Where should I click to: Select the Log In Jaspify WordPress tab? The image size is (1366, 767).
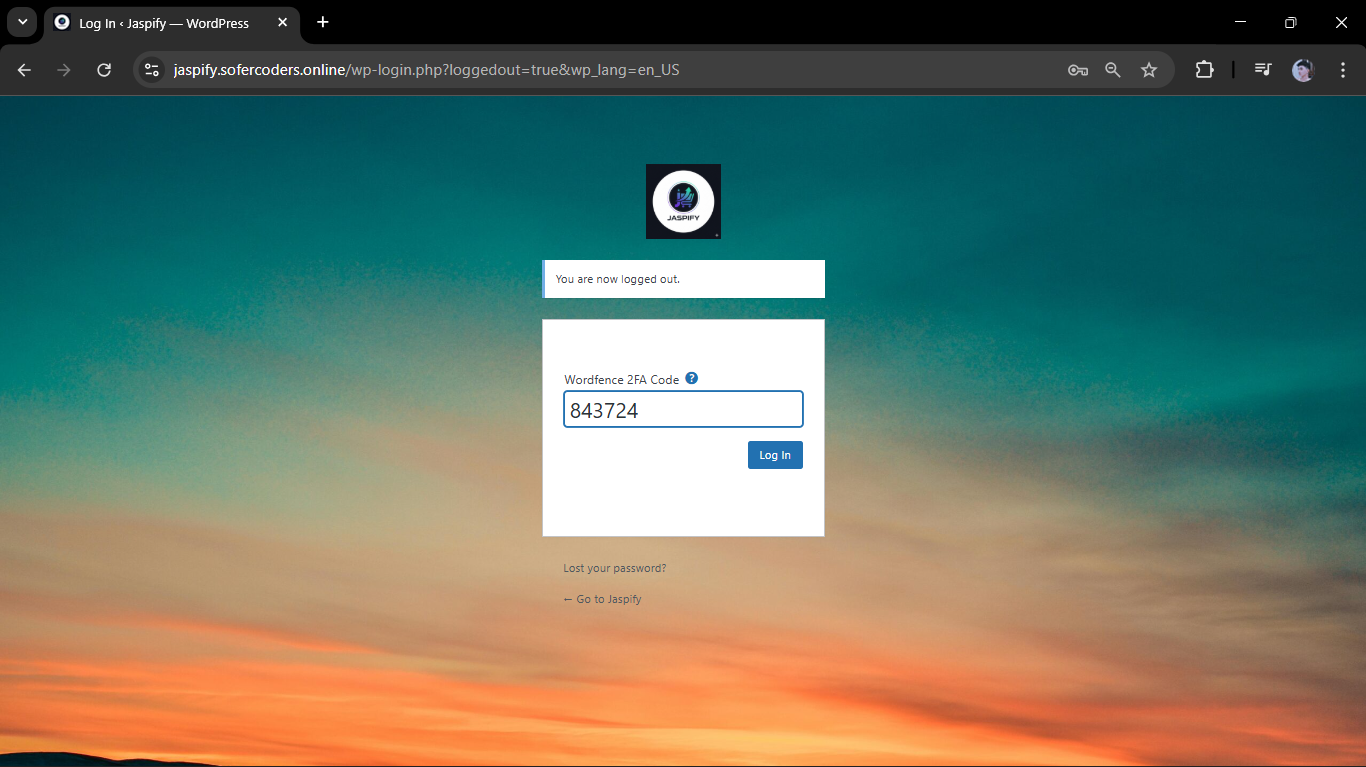[x=160, y=22]
